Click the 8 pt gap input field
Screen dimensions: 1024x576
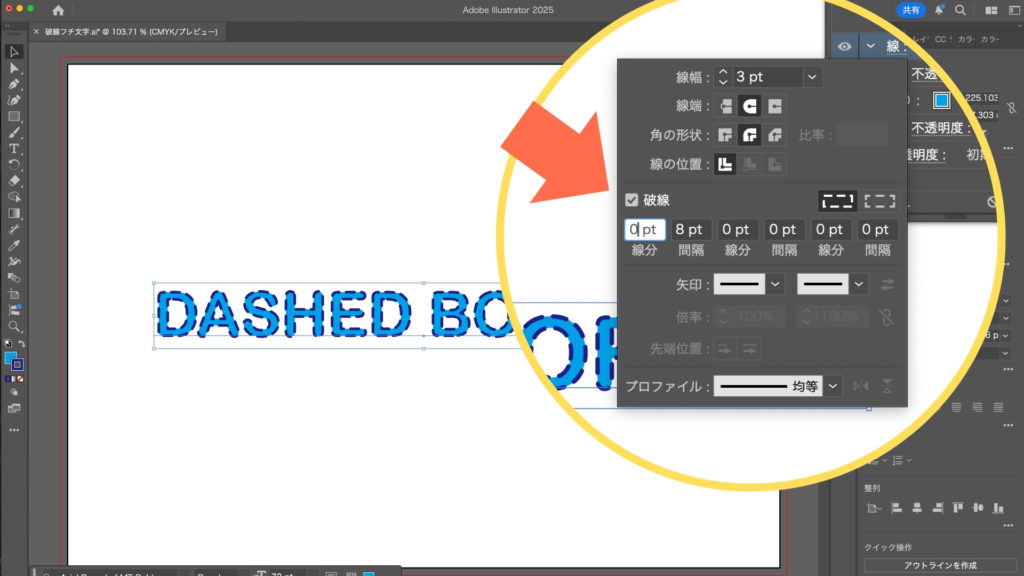(x=691, y=230)
